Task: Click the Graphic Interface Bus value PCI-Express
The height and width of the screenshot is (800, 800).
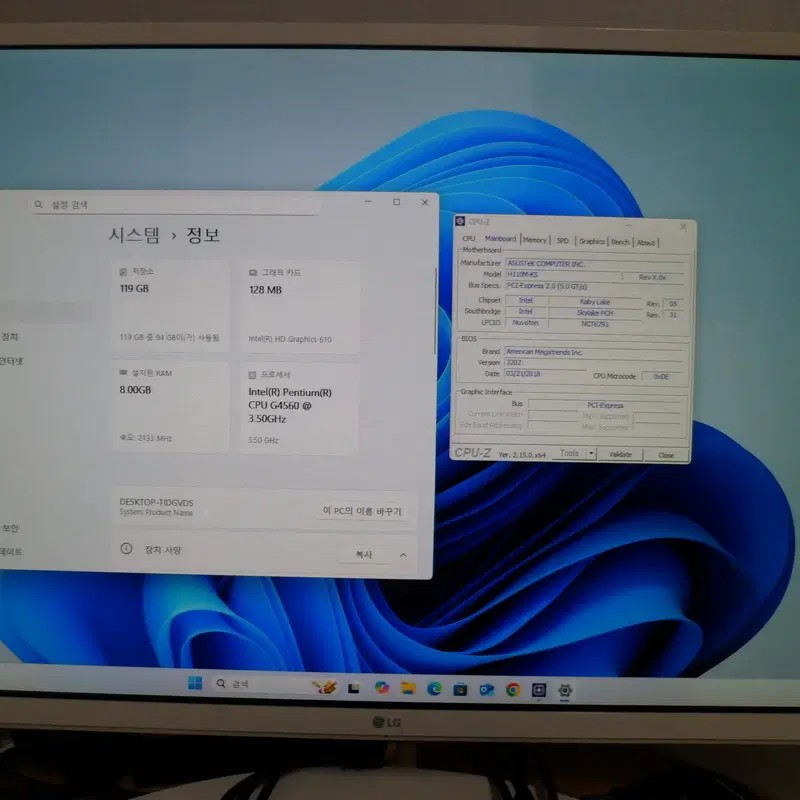Action: coord(605,405)
